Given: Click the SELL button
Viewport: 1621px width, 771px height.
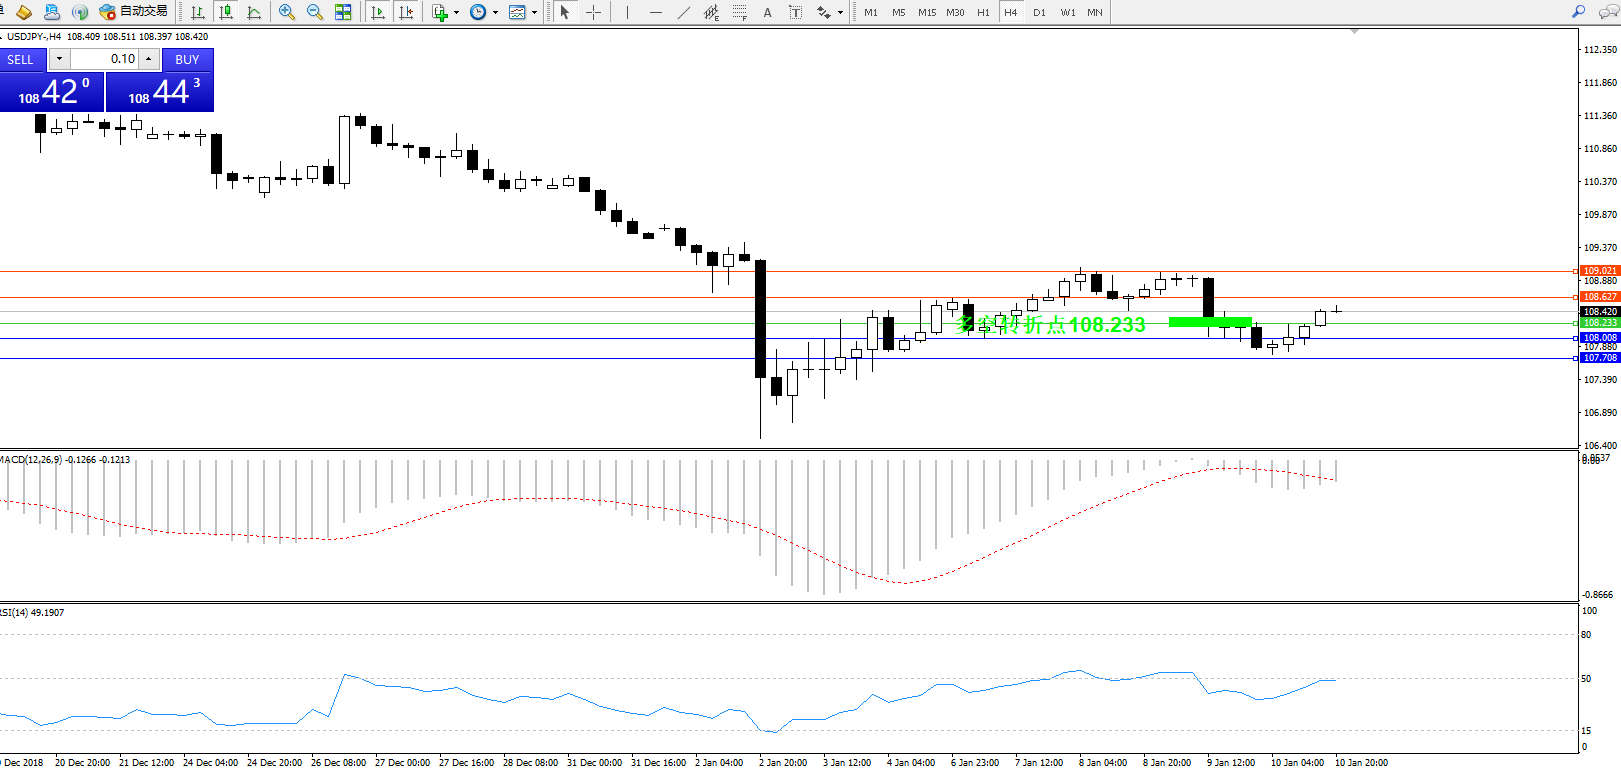Looking at the screenshot, I should (x=21, y=60).
